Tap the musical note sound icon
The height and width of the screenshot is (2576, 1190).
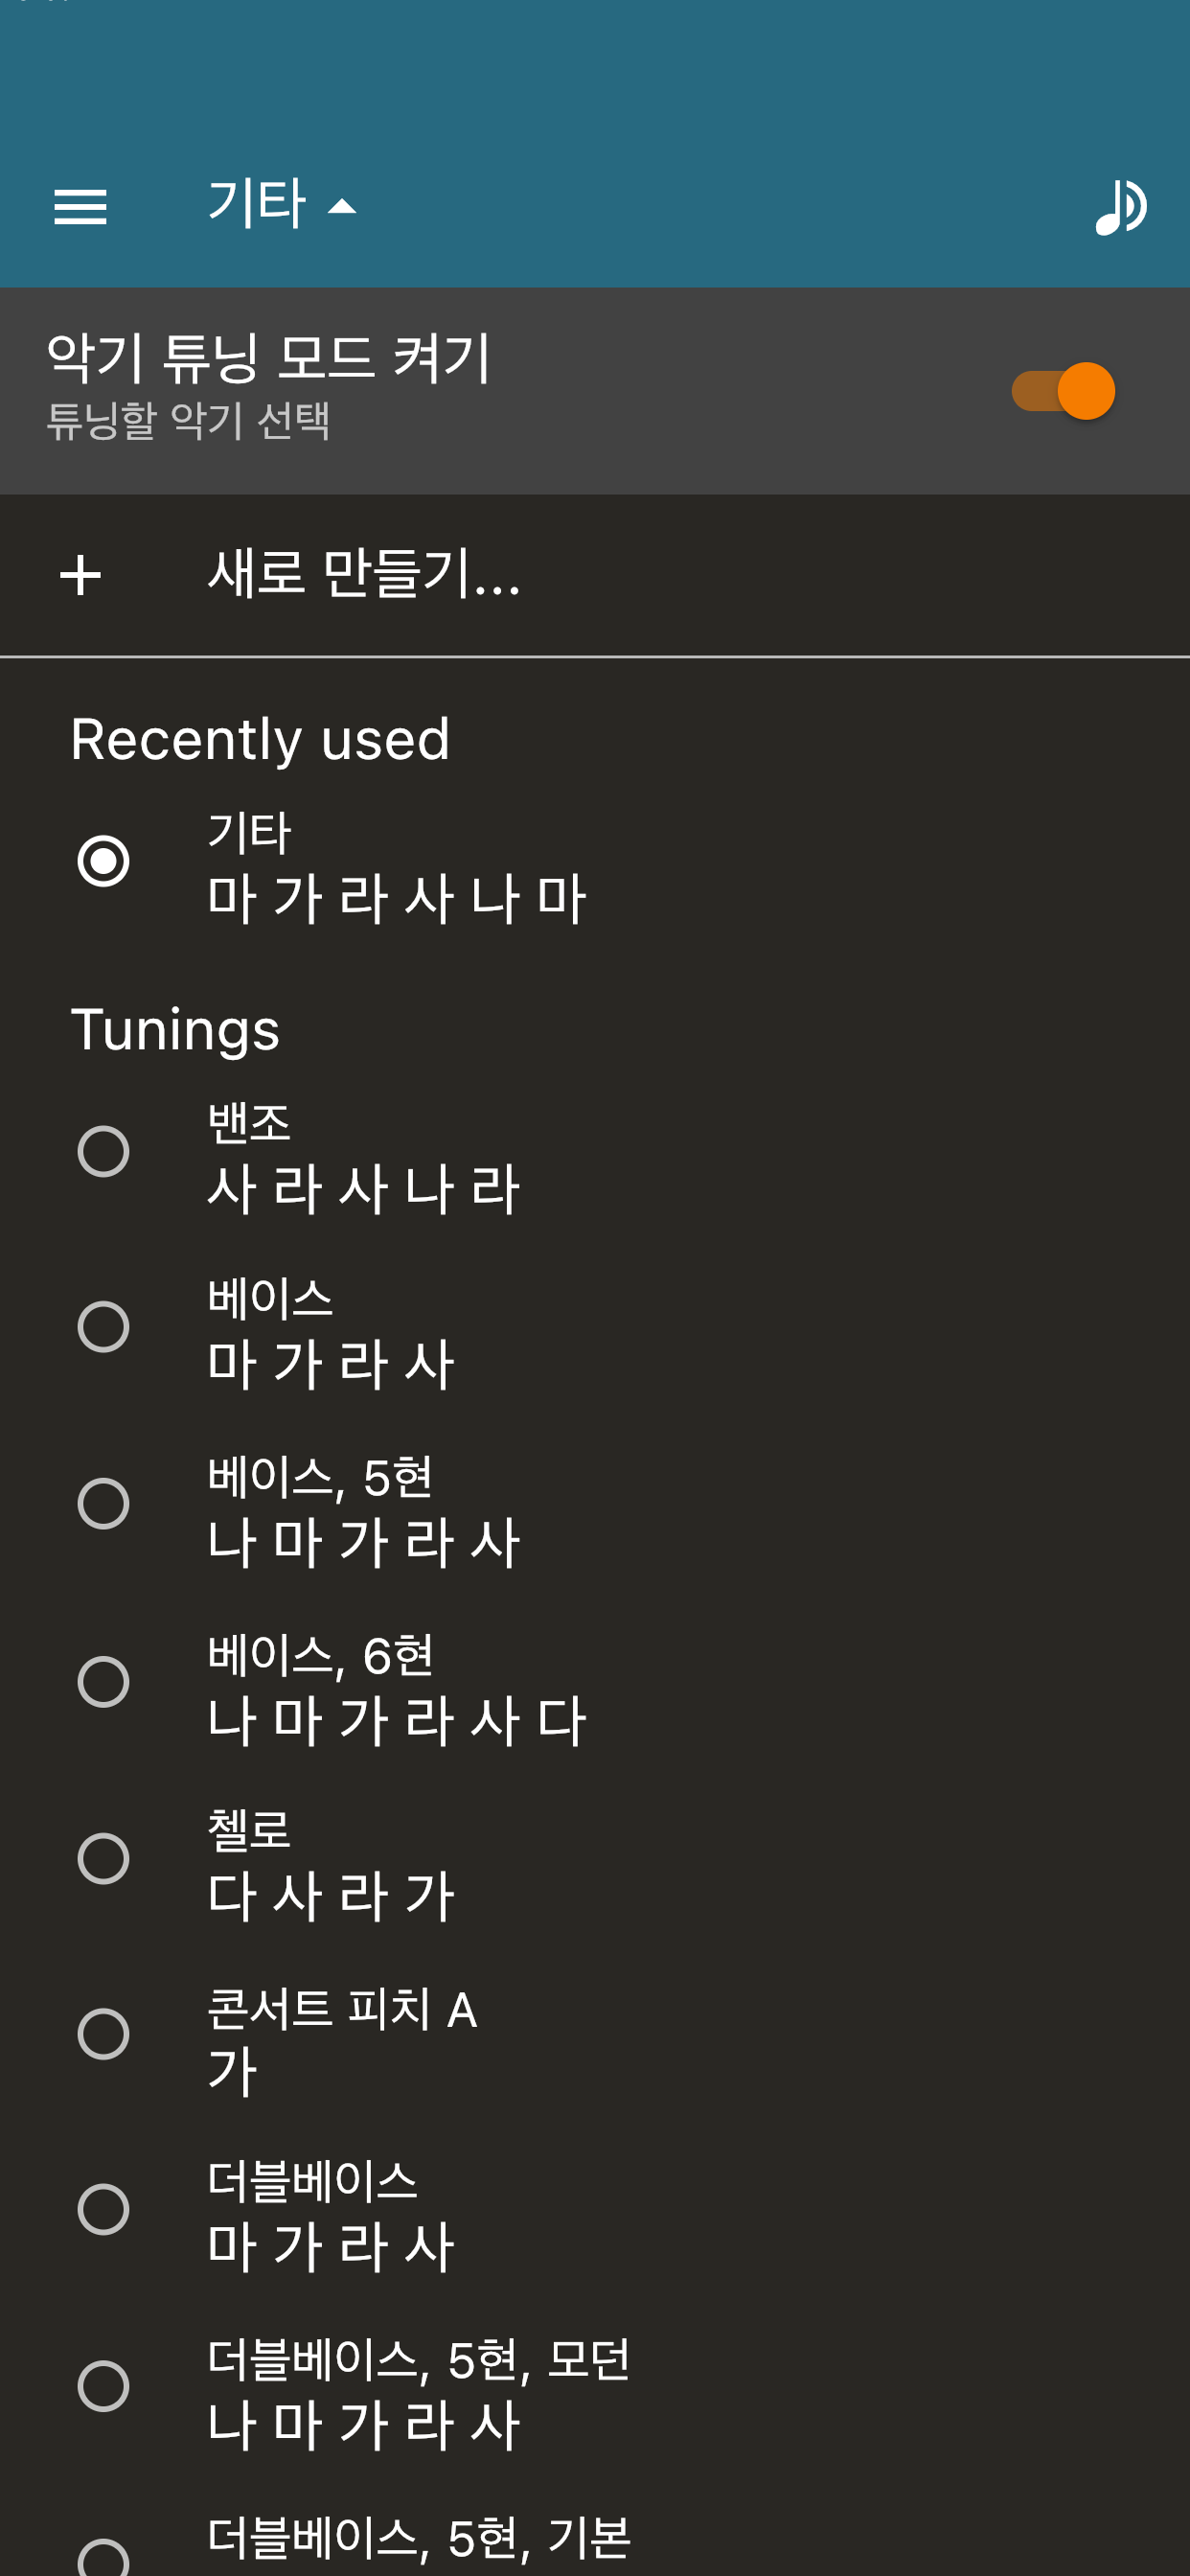(x=1120, y=206)
